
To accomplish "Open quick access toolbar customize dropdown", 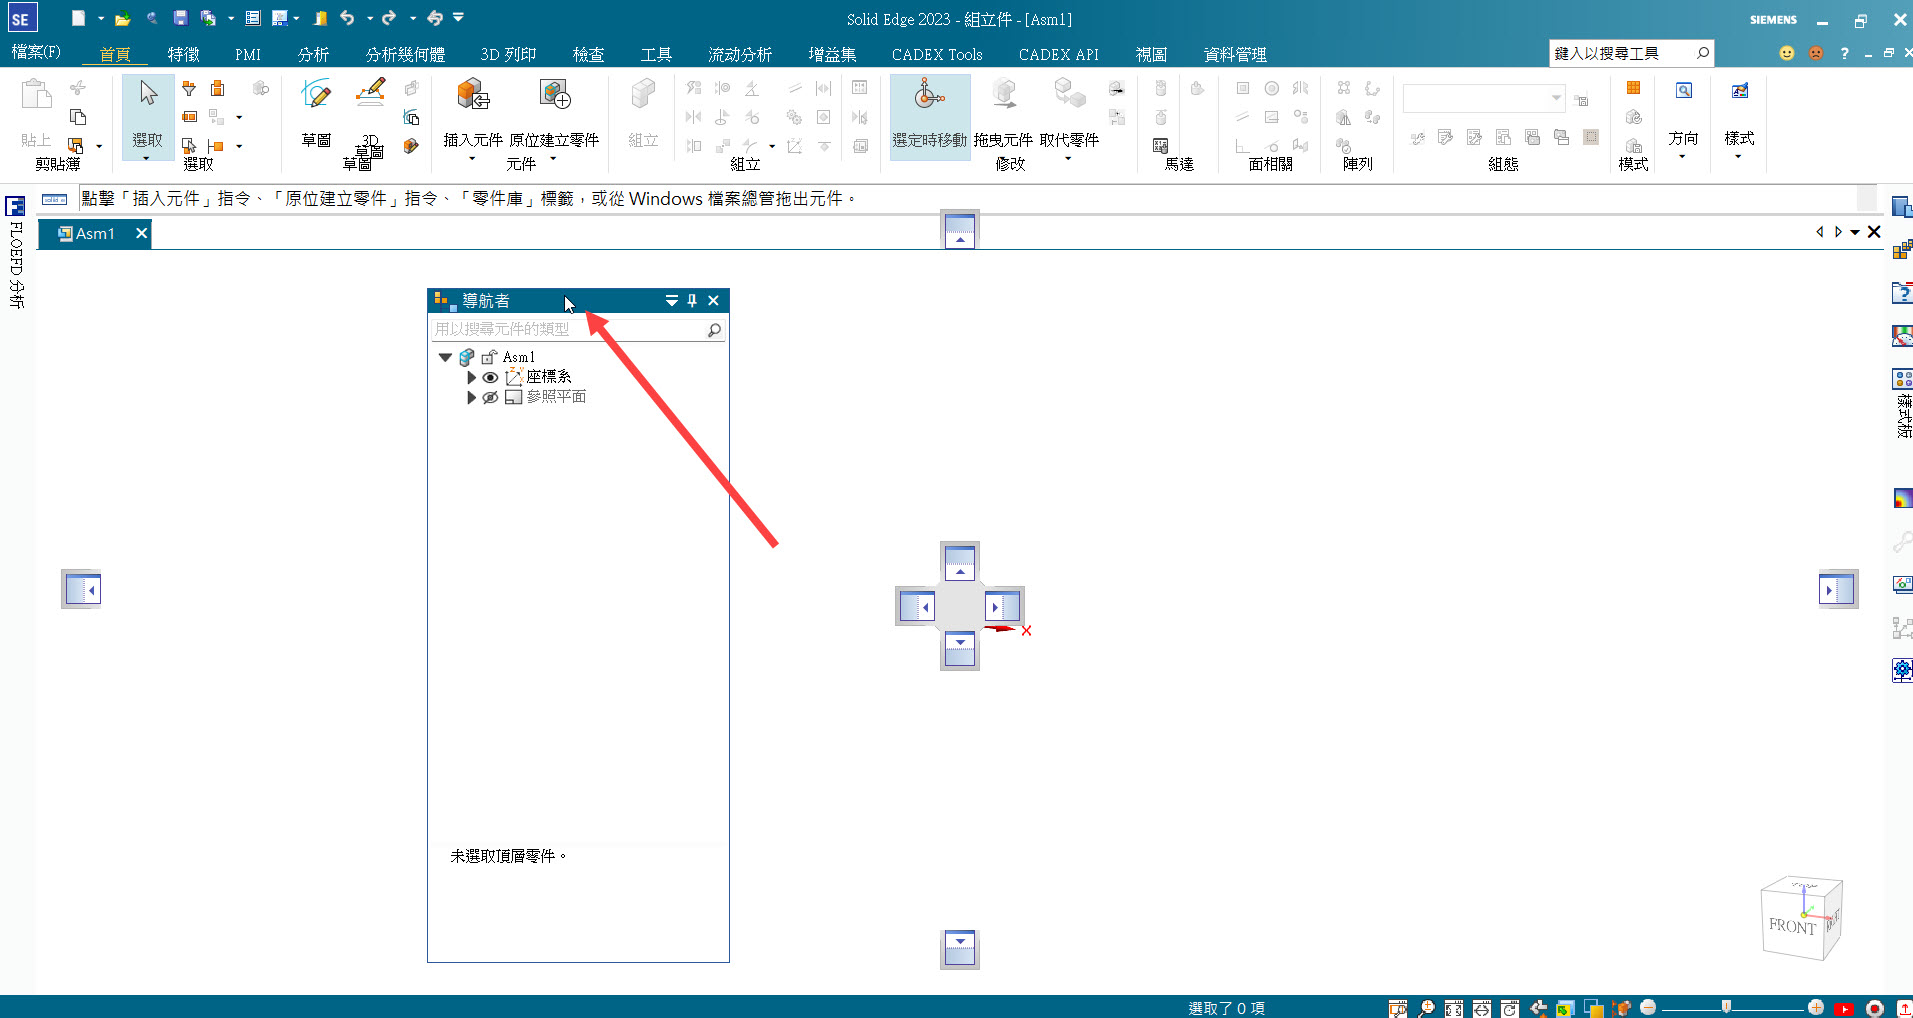I will point(458,17).
